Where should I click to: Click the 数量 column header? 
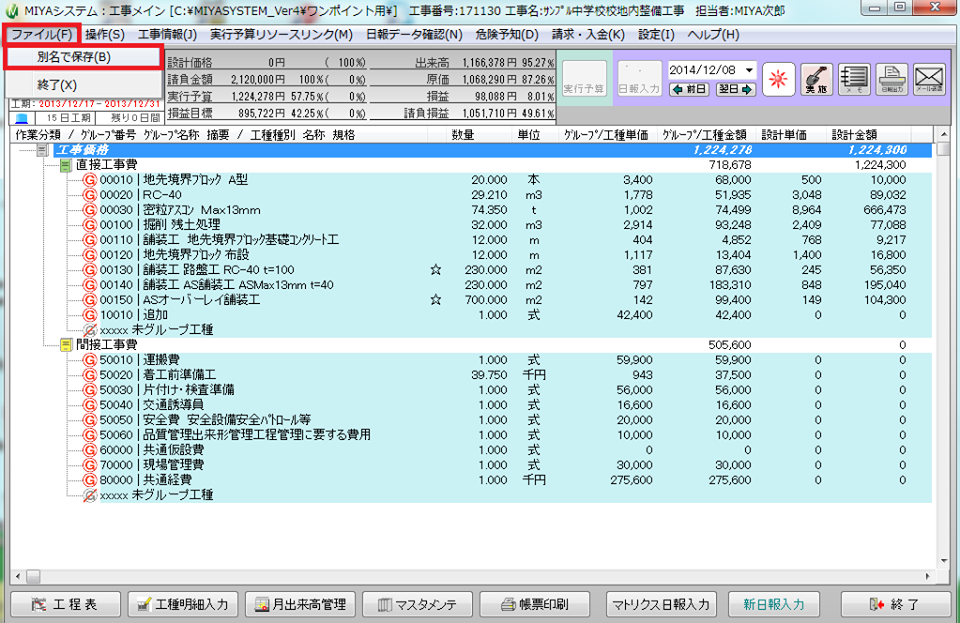(x=462, y=135)
